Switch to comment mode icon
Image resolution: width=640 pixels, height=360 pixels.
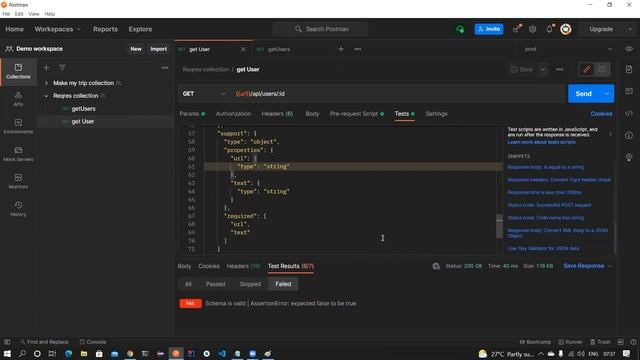(602, 69)
